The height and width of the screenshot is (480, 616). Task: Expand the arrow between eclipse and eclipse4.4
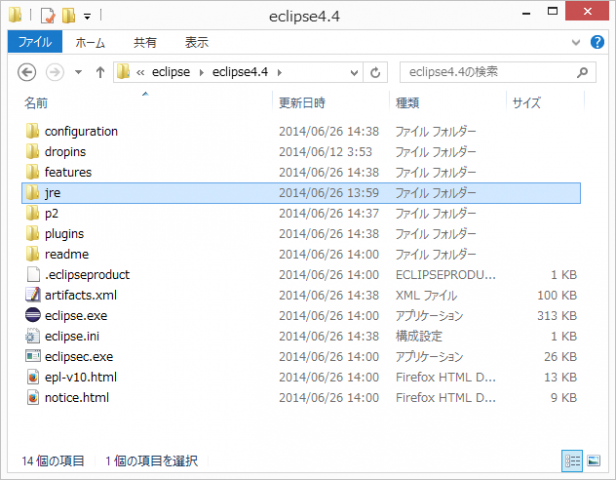(x=202, y=72)
